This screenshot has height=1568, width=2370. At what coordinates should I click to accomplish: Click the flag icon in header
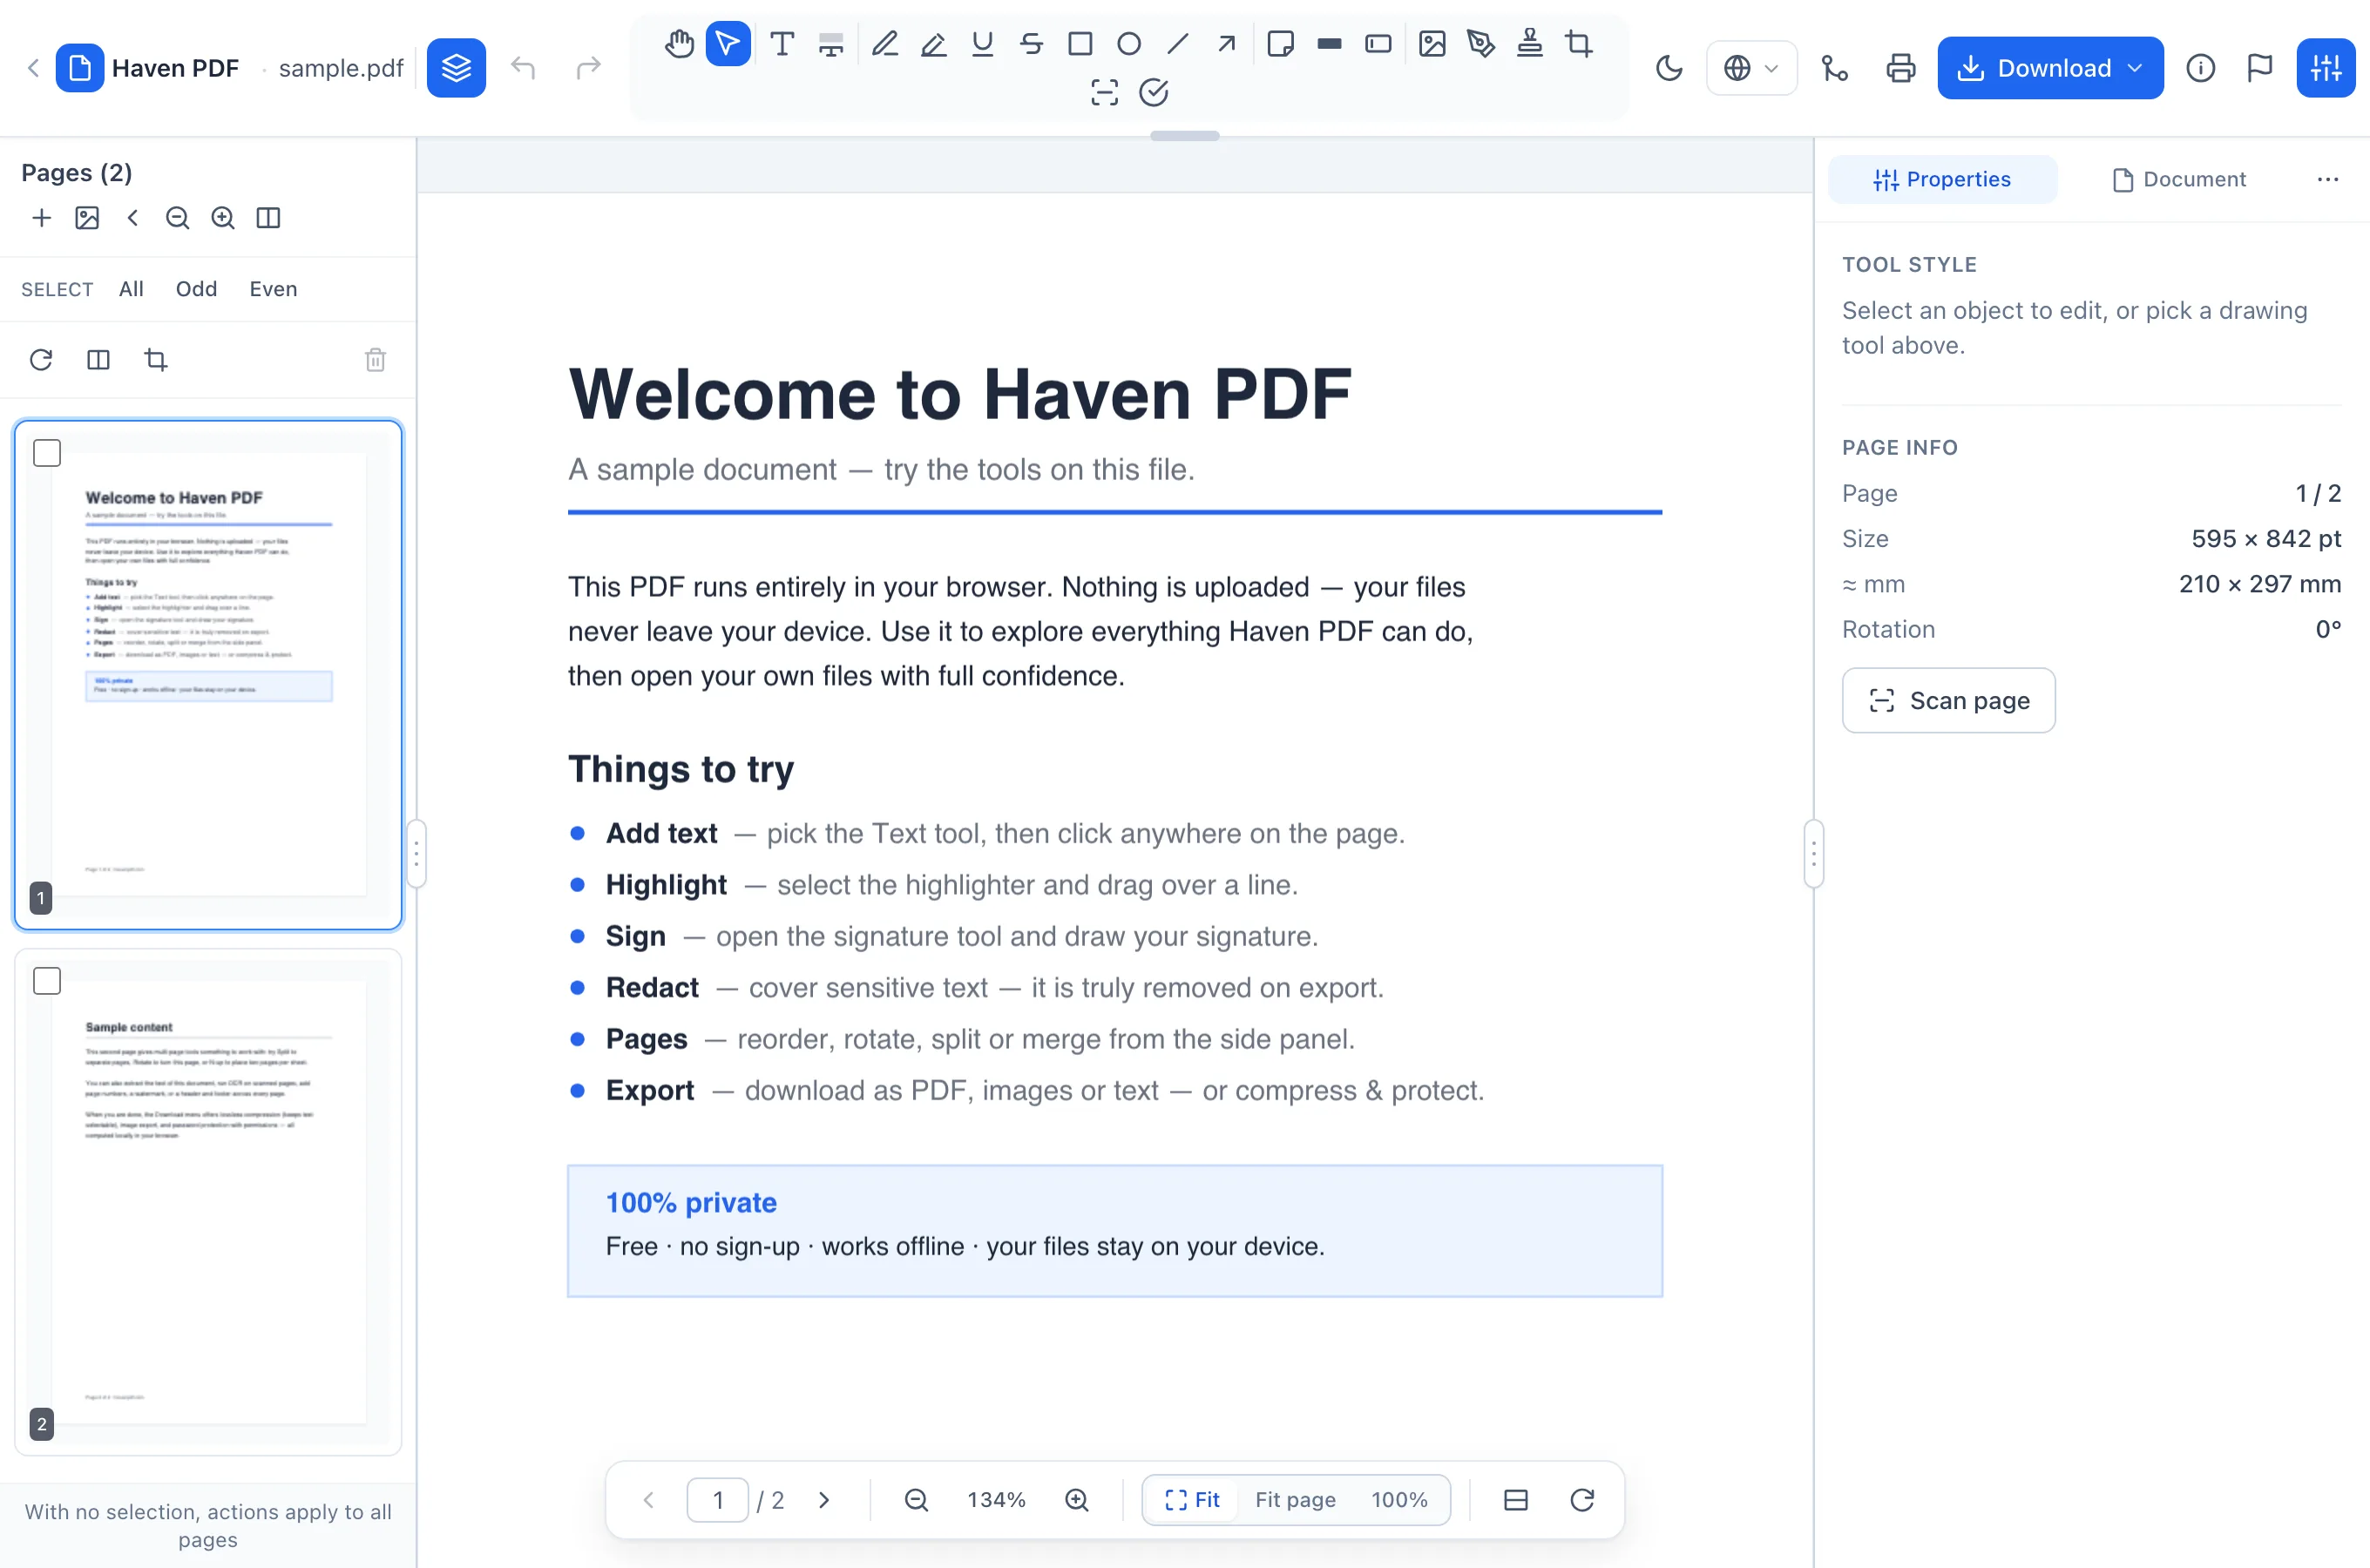[2260, 68]
